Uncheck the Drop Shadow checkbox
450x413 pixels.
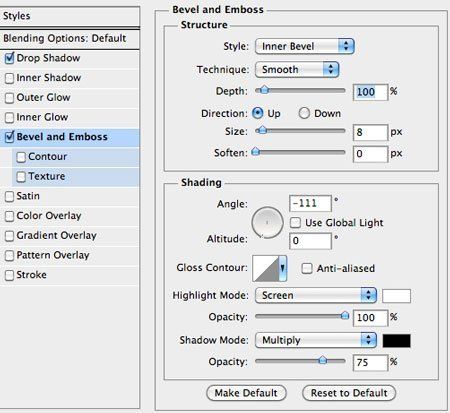tap(10, 58)
